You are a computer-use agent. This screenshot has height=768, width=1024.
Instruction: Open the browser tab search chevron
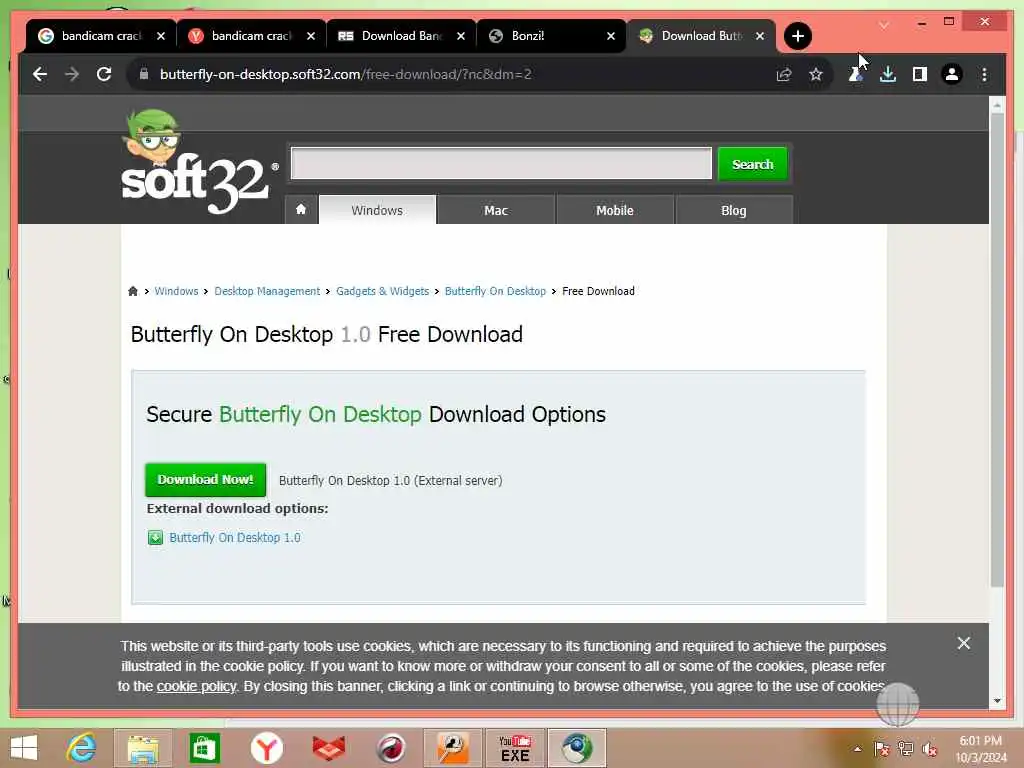pyautogui.click(x=884, y=25)
